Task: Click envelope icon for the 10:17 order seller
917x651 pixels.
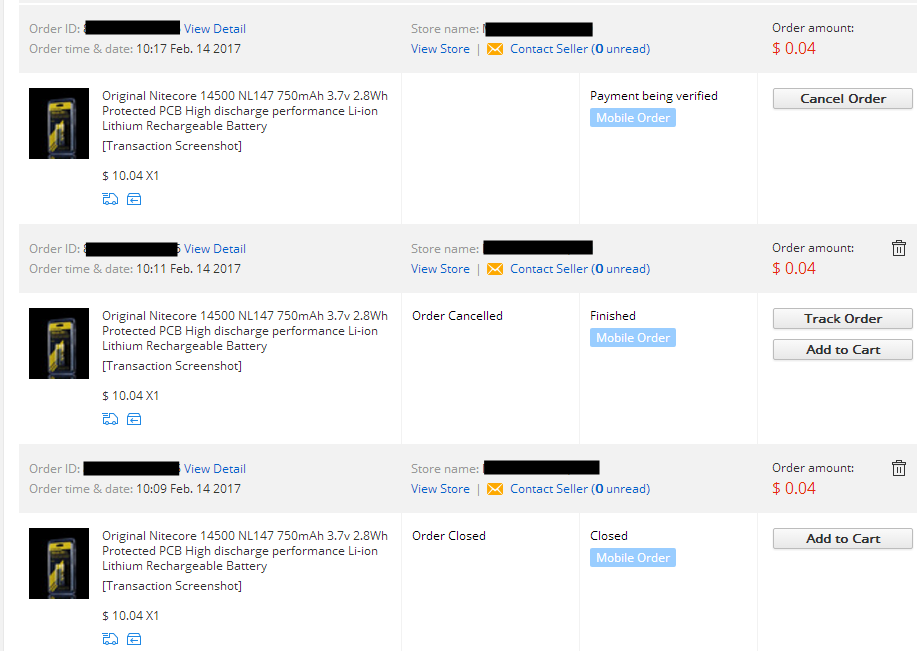Action: point(495,49)
